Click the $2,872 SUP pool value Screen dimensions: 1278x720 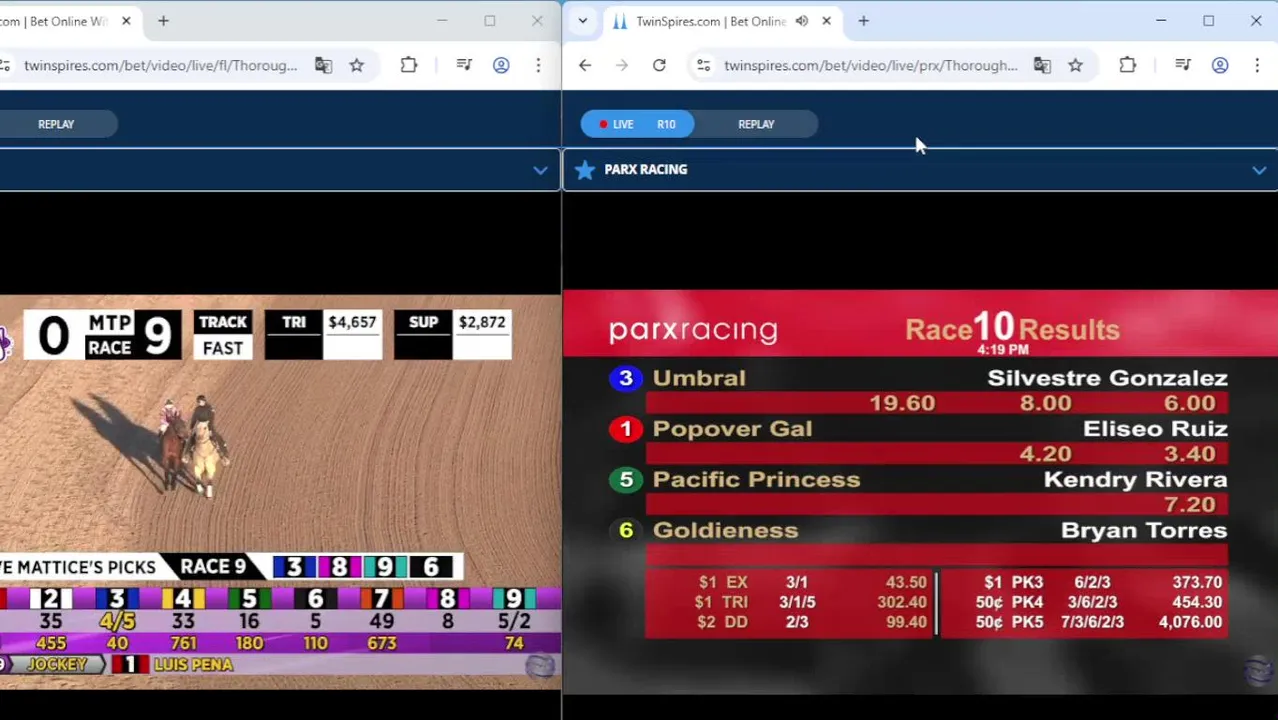pos(482,322)
